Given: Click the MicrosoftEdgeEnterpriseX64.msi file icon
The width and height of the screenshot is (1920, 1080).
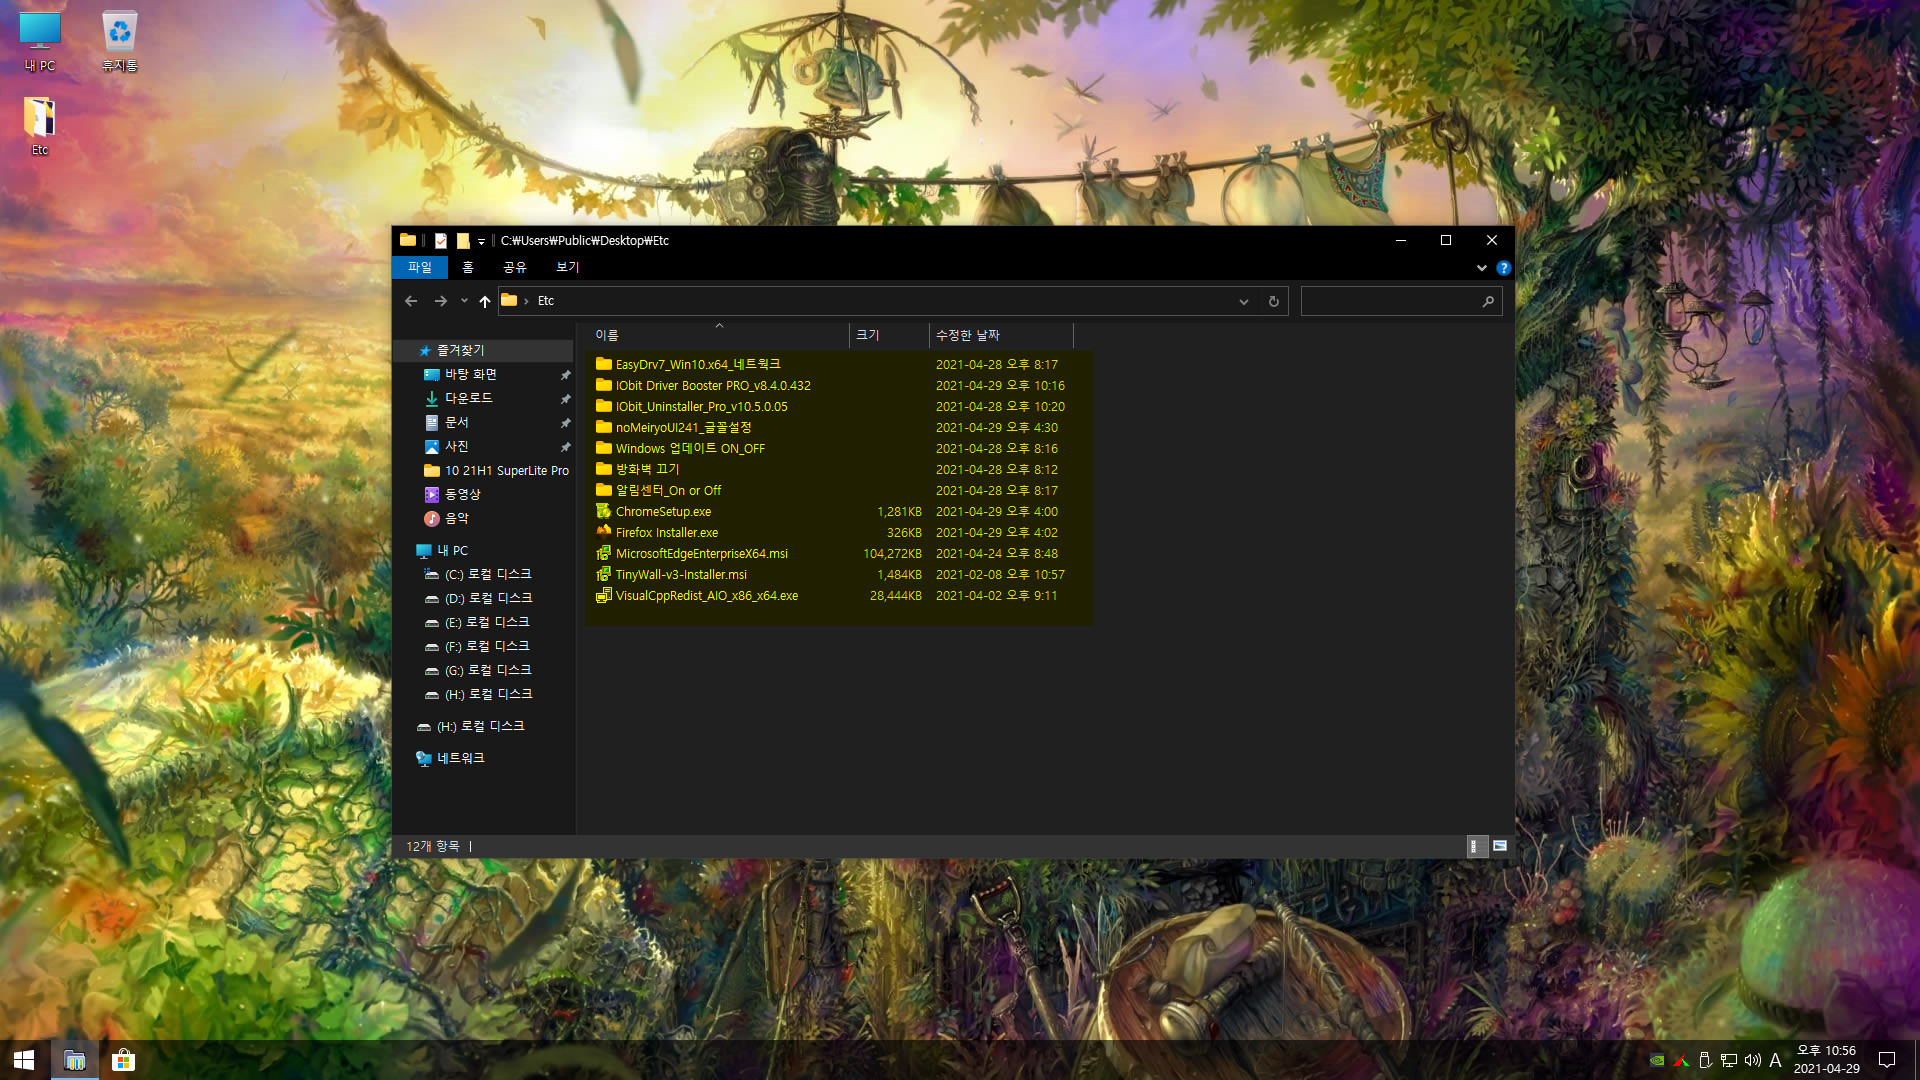Looking at the screenshot, I should [603, 553].
